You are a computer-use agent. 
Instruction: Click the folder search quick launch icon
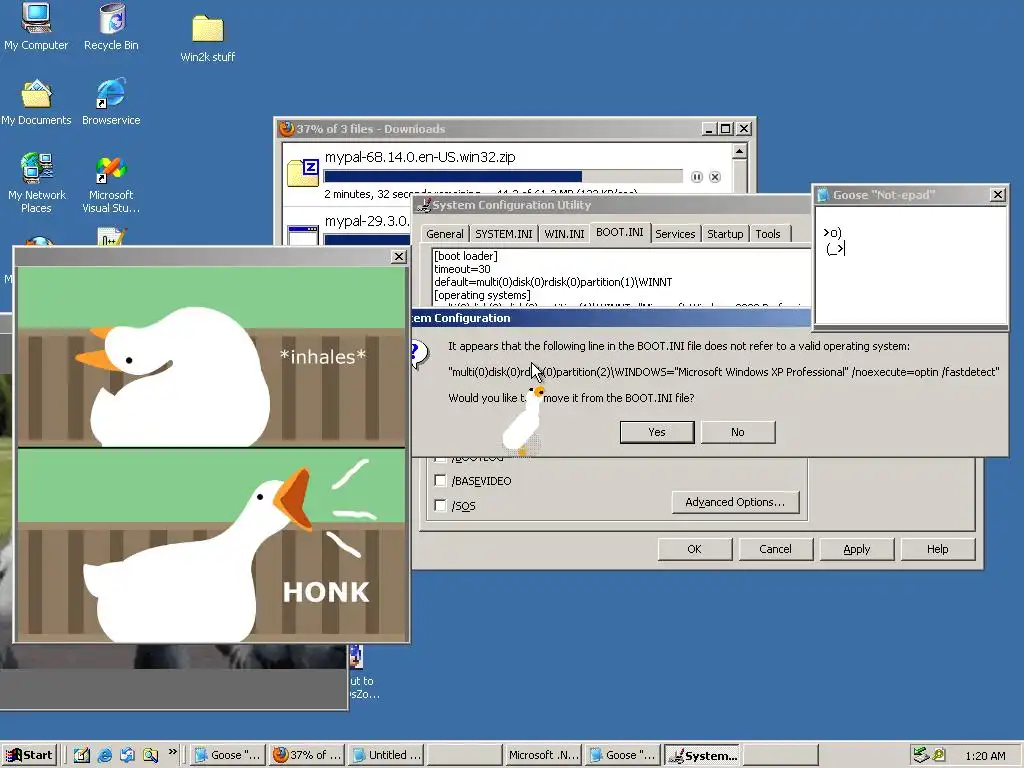pos(150,755)
